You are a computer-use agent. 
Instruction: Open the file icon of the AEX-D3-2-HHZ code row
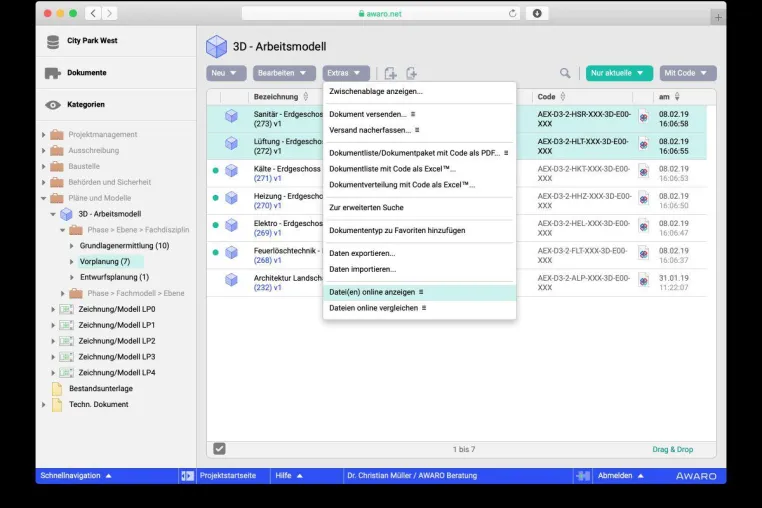[643, 199]
